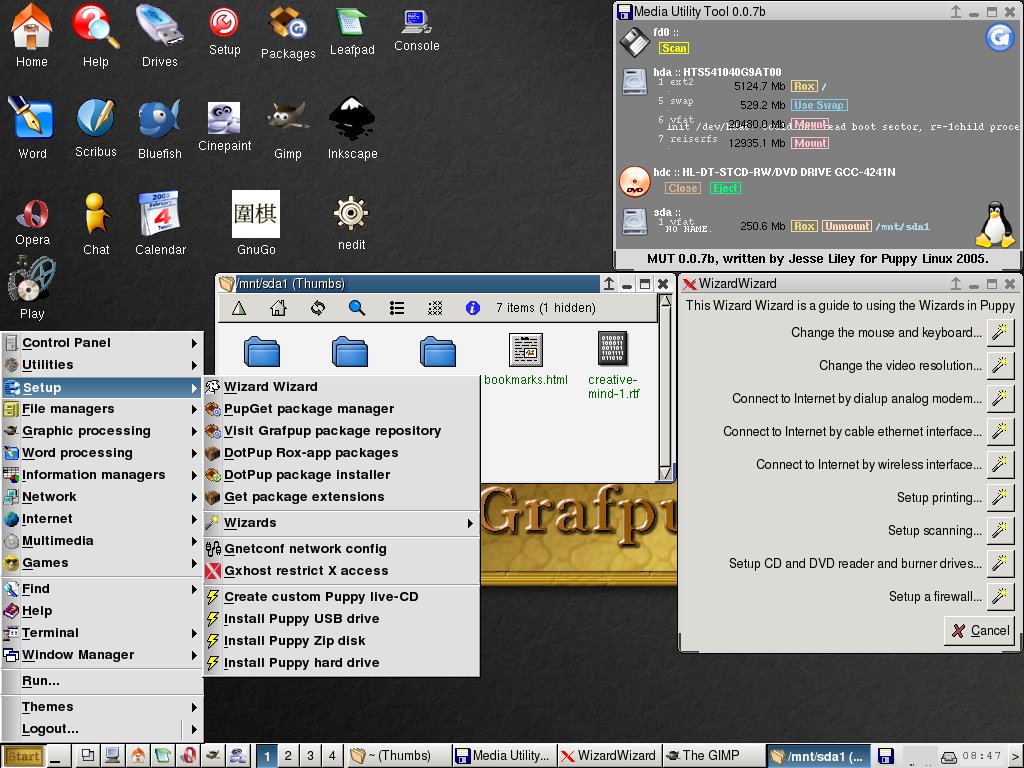Switch file manager to list view
The width and height of the screenshot is (1024, 768).
click(396, 308)
